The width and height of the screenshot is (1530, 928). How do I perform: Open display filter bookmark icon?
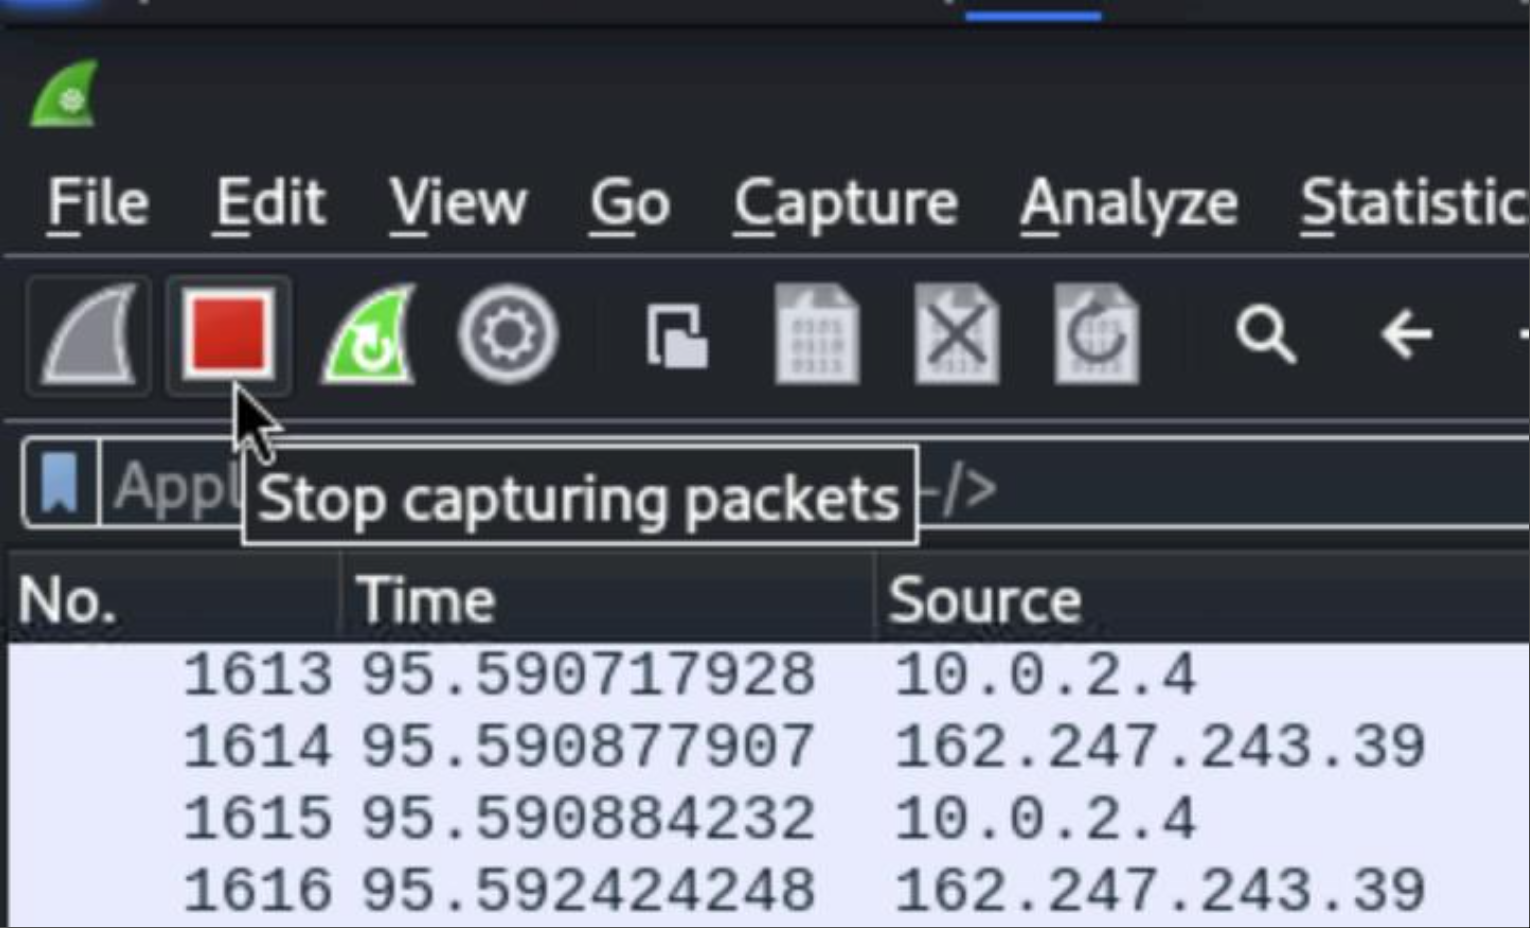(60, 483)
